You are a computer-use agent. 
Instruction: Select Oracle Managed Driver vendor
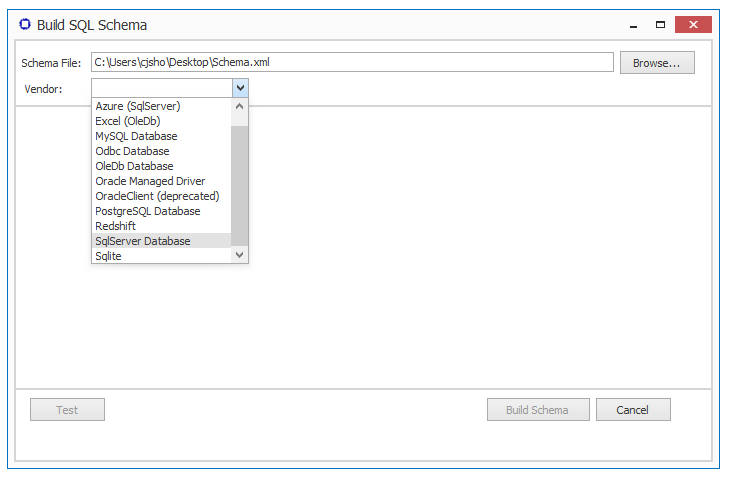[161, 181]
